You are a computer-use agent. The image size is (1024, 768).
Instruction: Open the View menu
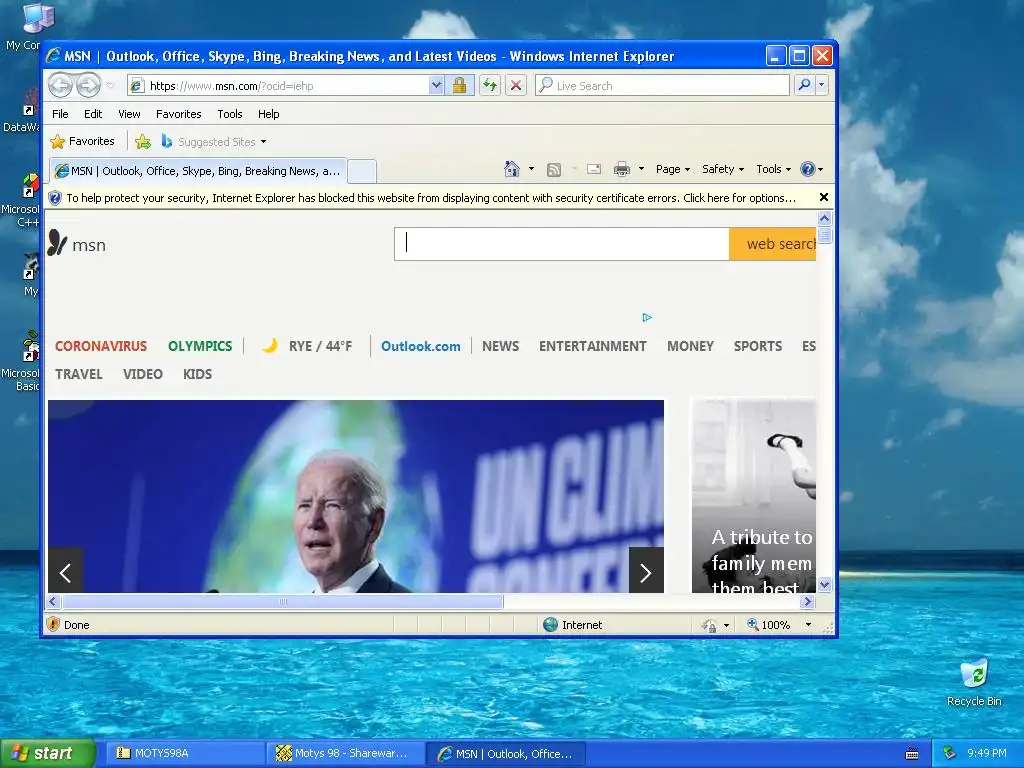pyautogui.click(x=129, y=114)
